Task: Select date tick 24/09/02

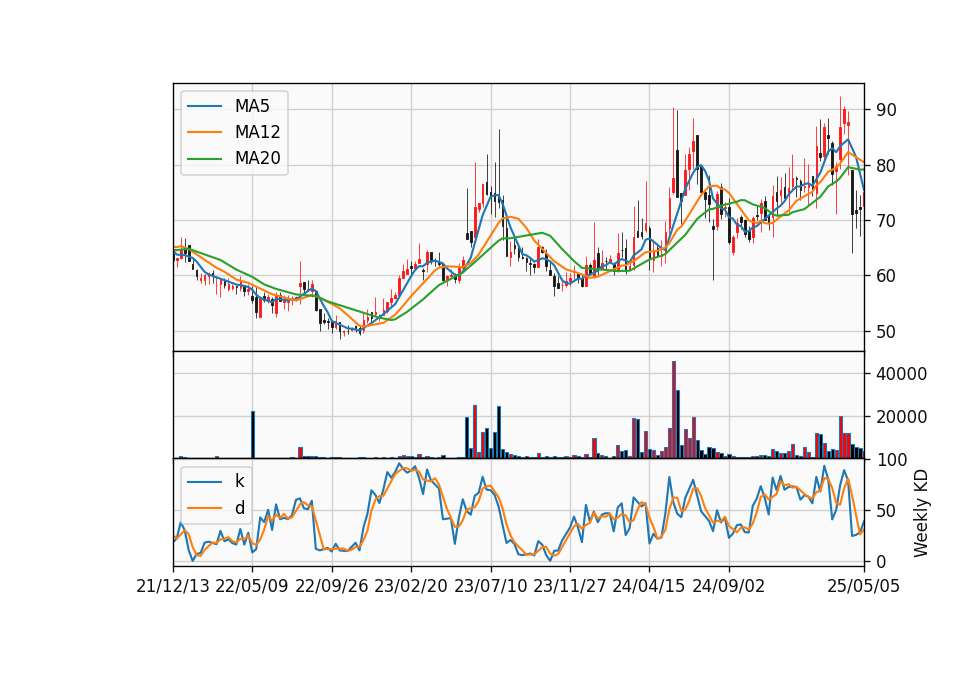Action: pos(729,587)
